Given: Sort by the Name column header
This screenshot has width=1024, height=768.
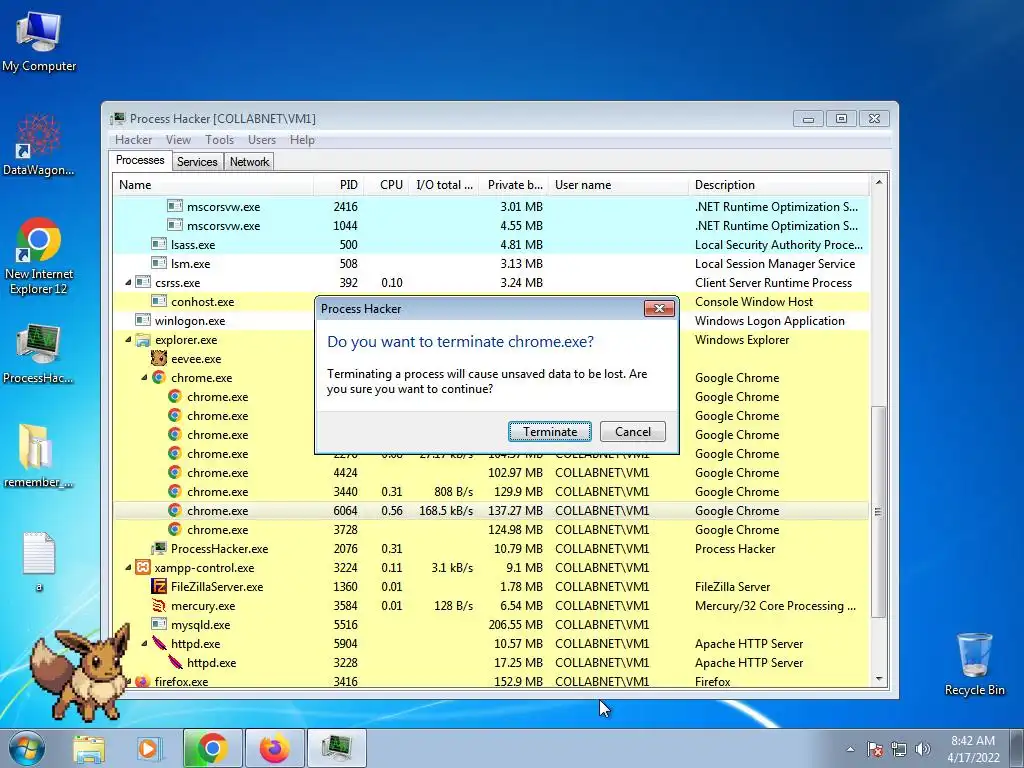Looking at the screenshot, I should click(213, 185).
